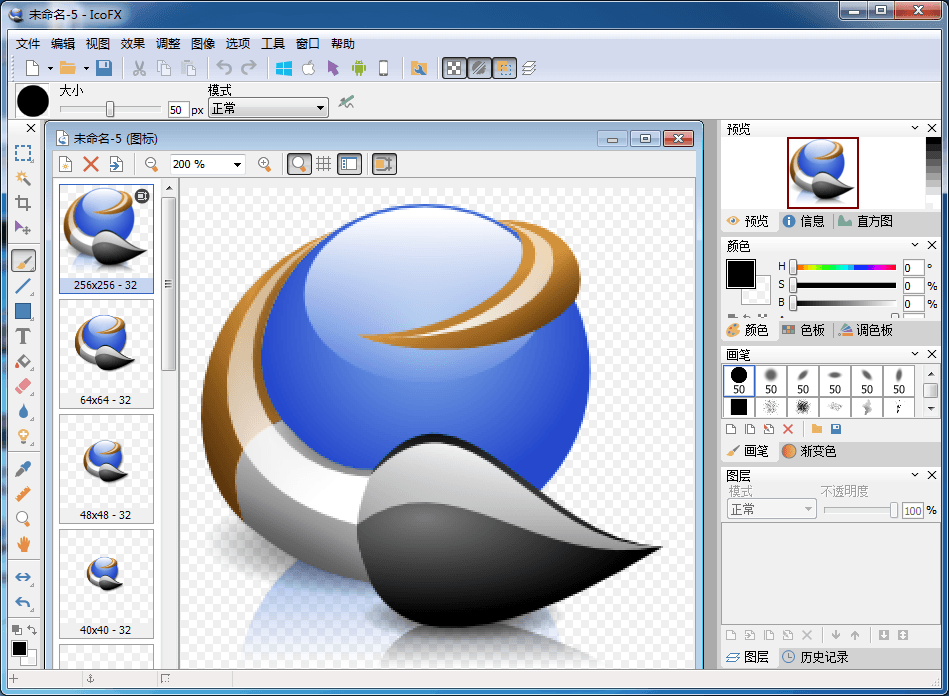
Task: Switch to the 信息 tab
Action: (804, 222)
